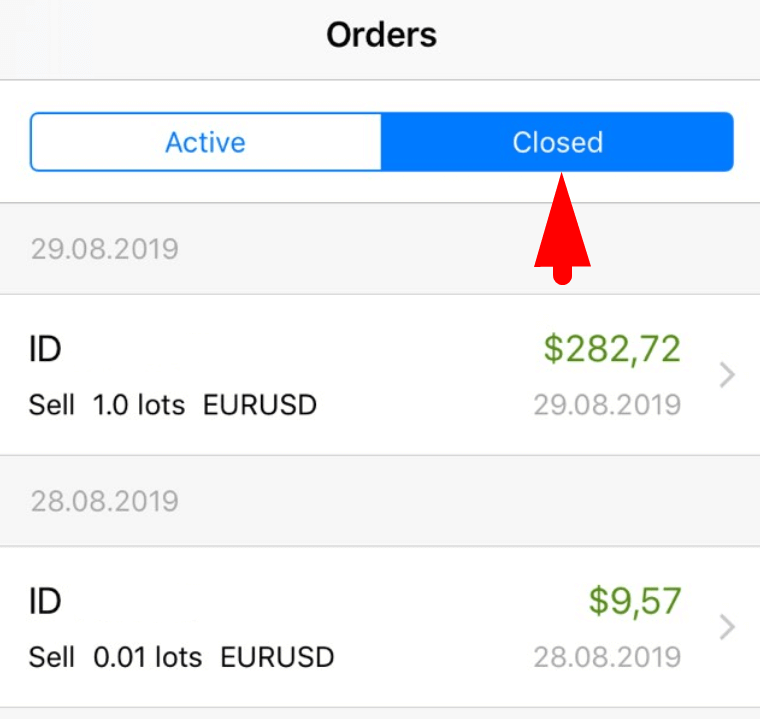This screenshot has width=760, height=719.
Task: Click the 29.08.2019 gray section header
Action: [x=105, y=249]
